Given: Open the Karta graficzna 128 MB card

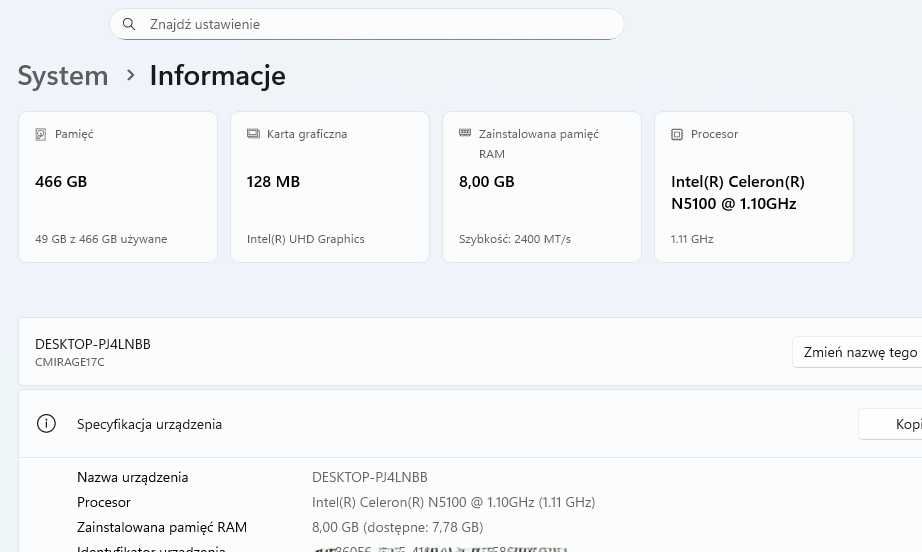Looking at the screenshot, I should click(330, 187).
